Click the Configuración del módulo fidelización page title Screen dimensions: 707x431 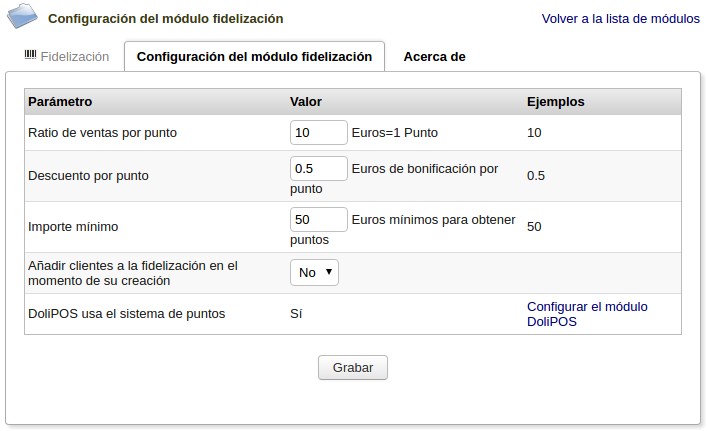(165, 18)
